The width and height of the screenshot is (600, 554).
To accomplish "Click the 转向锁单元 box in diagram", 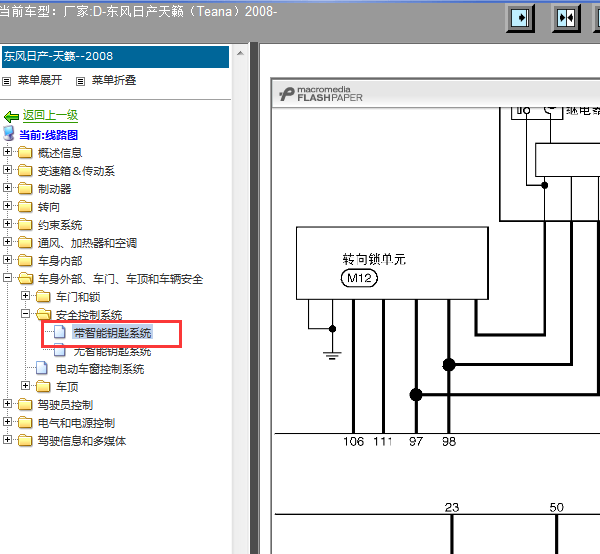I will 392,263.
